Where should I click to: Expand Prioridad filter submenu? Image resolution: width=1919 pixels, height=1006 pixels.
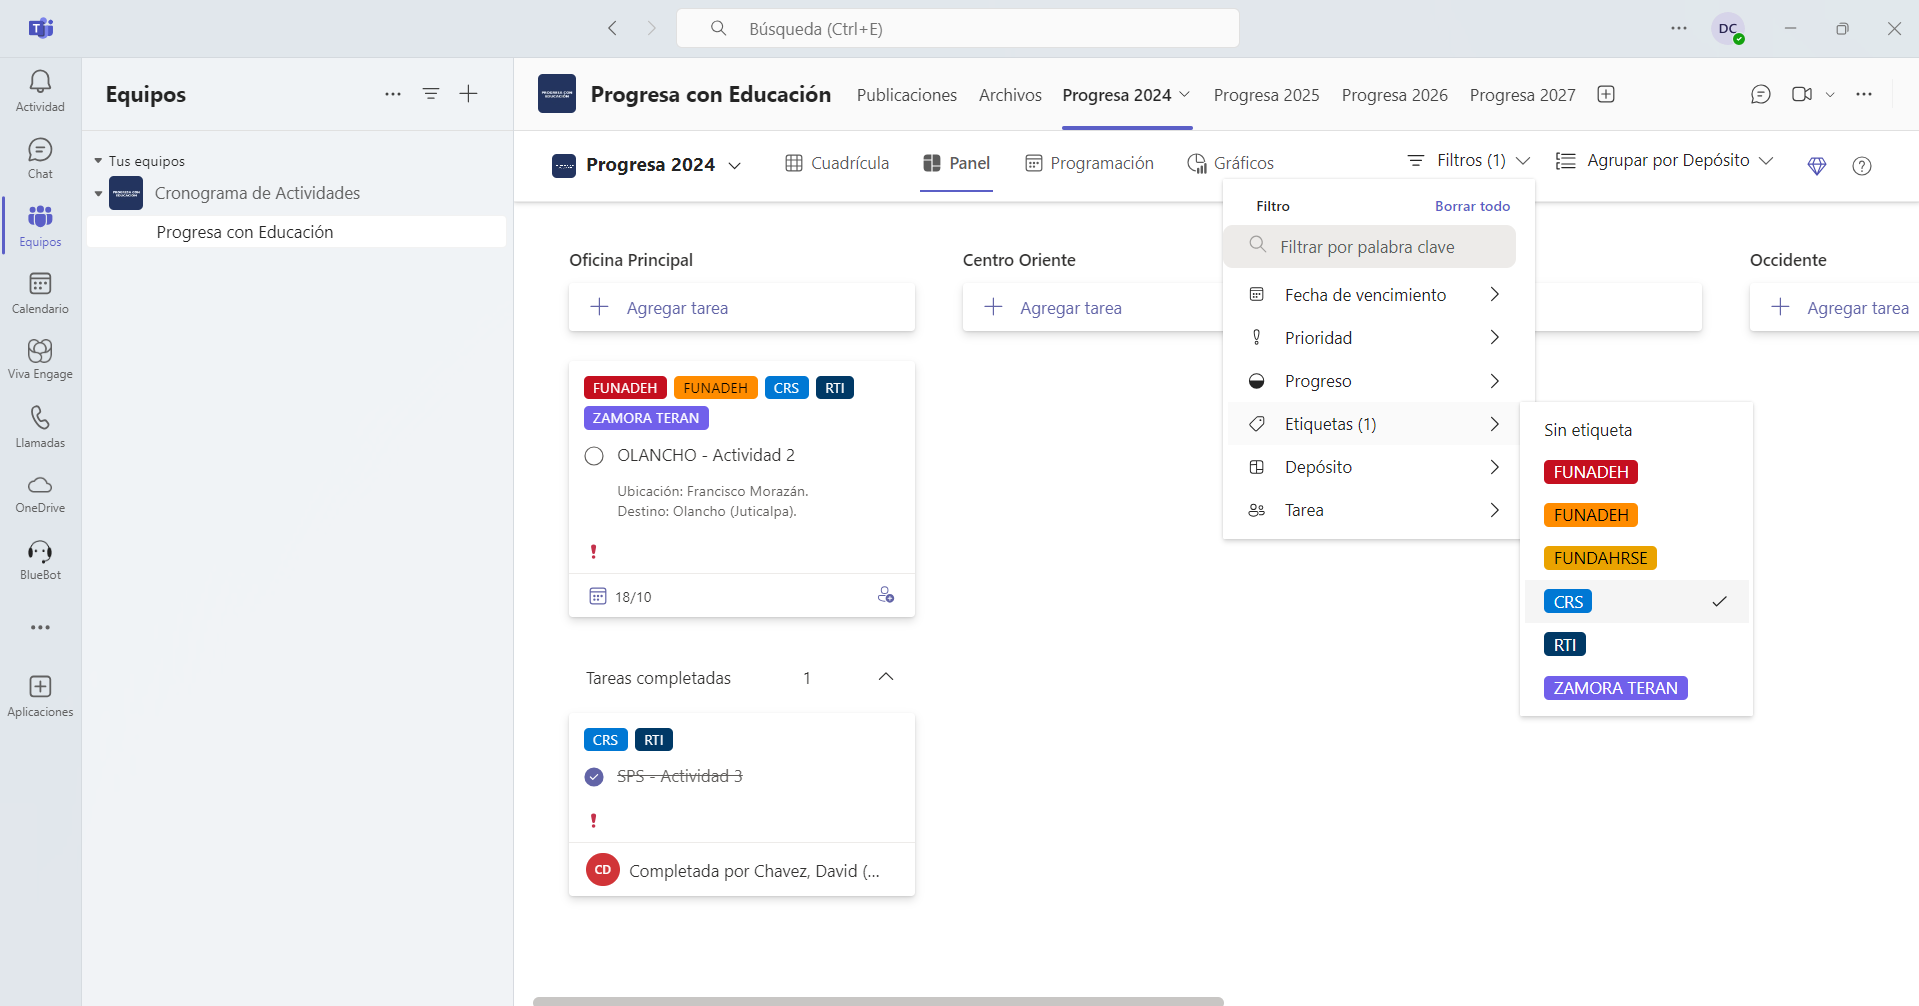[x=1372, y=338]
